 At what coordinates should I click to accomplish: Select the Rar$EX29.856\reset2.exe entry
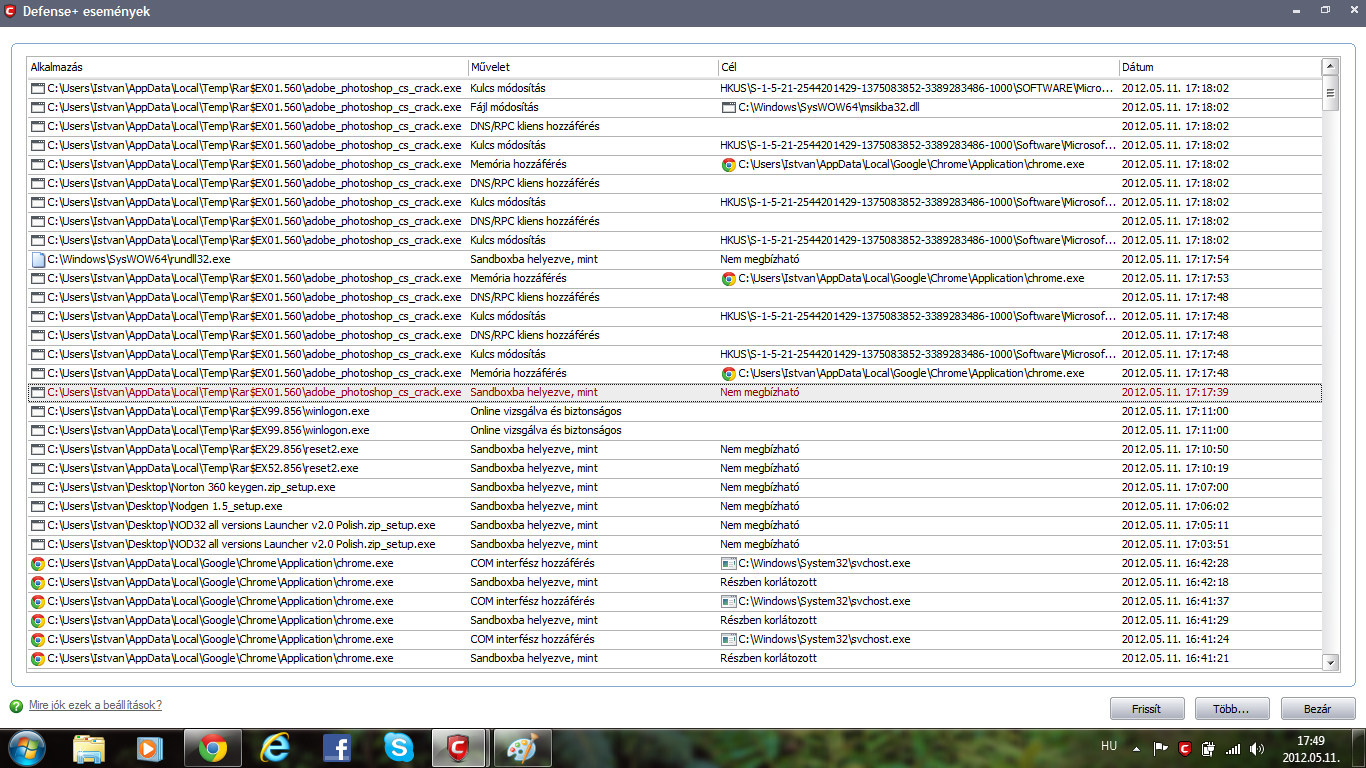pyautogui.click(x=203, y=449)
